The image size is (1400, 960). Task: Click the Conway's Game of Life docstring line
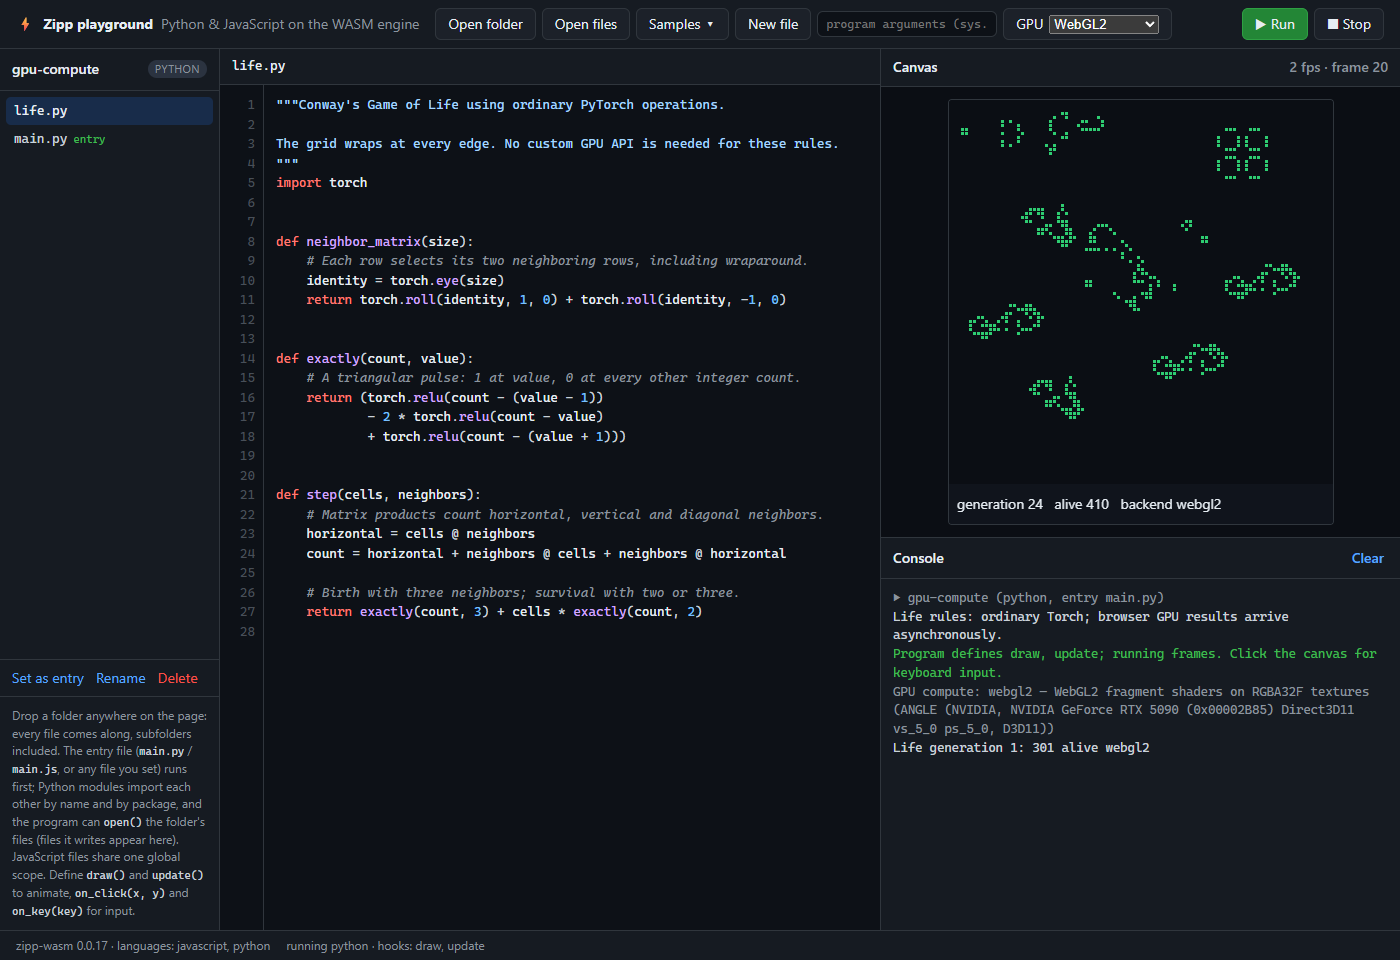pos(500,105)
